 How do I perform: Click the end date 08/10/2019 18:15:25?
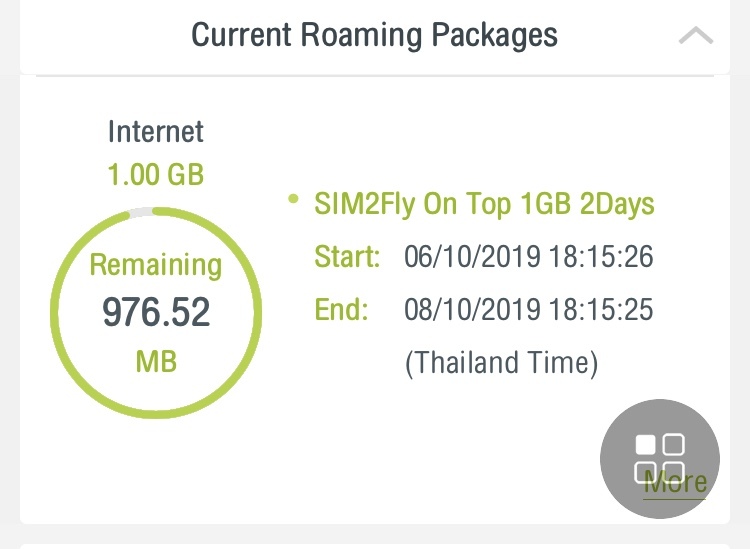[x=528, y=309]
